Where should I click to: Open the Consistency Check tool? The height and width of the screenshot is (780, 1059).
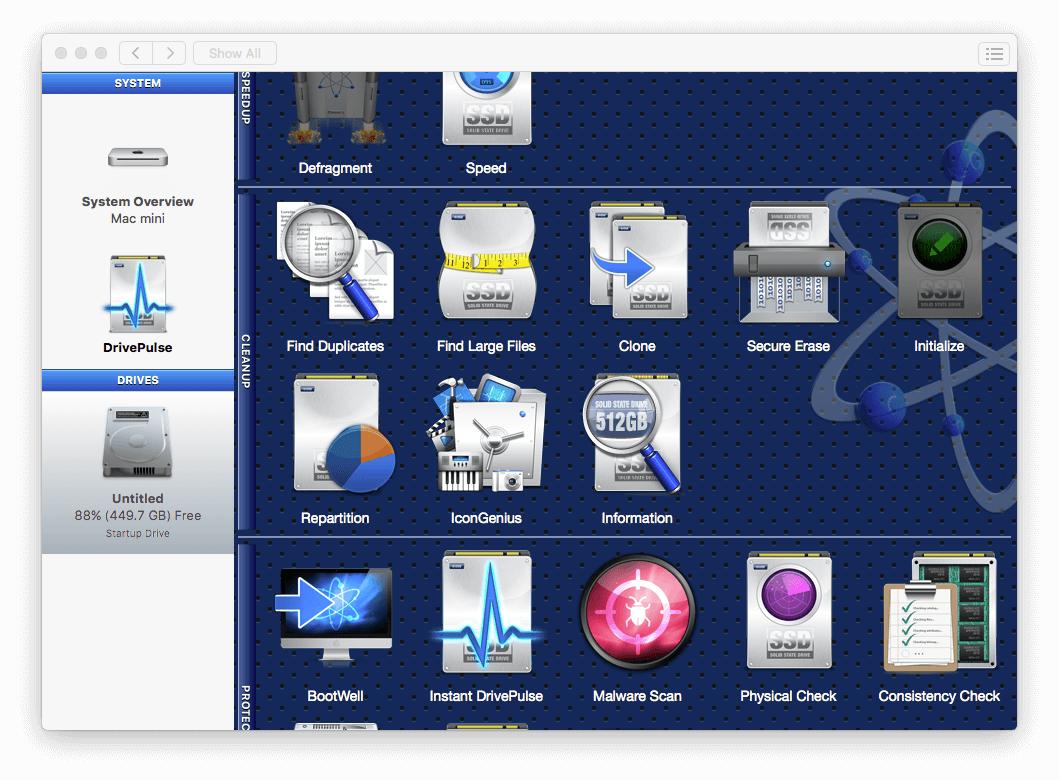(938, 611)
